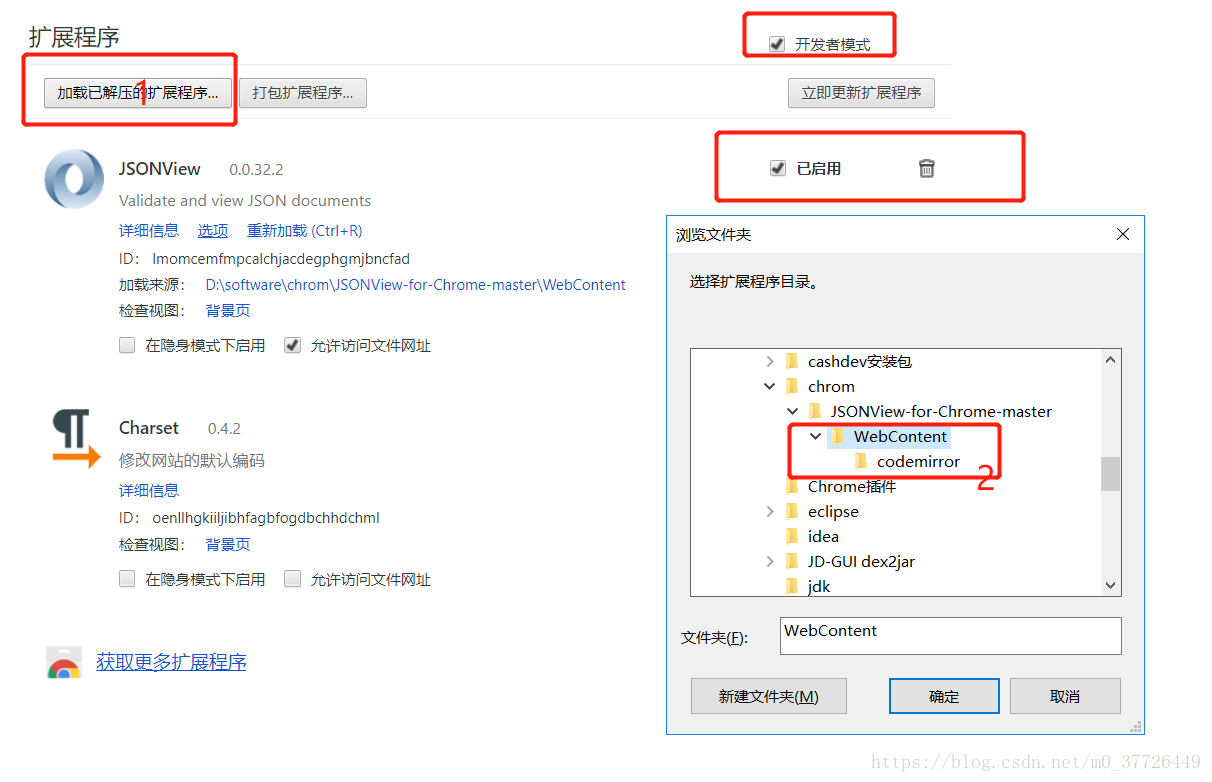Screen dimensions: 1212x782
Task: Open JSONView 背景页 inspect link
Action: 228,310
